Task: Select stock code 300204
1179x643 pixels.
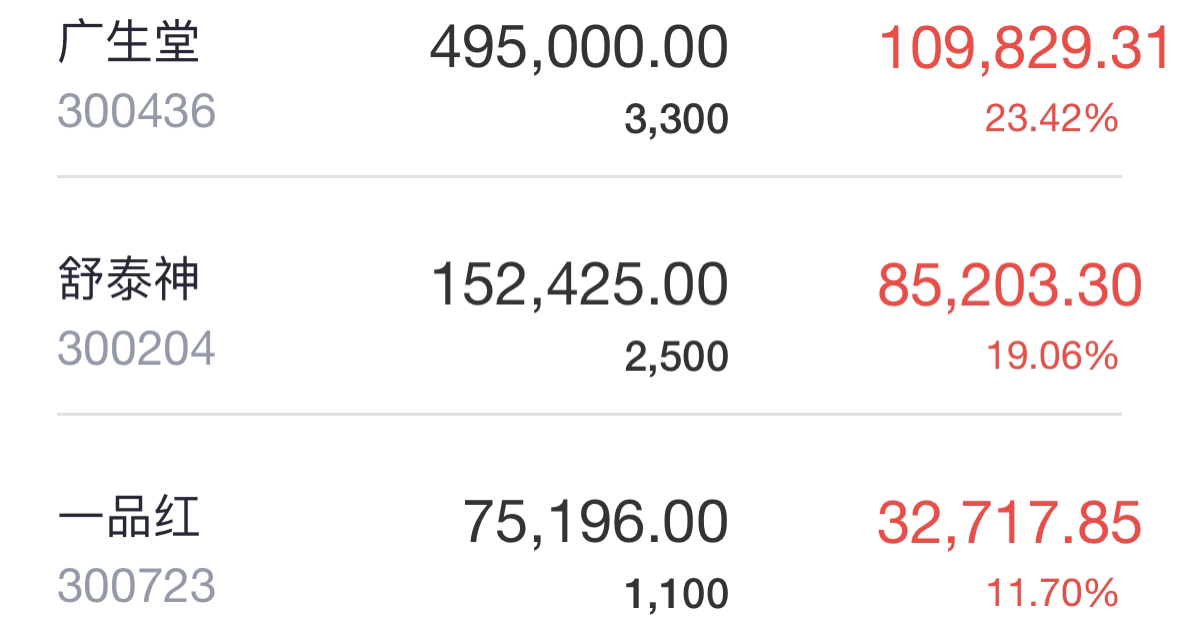Action: pos(137,349)
